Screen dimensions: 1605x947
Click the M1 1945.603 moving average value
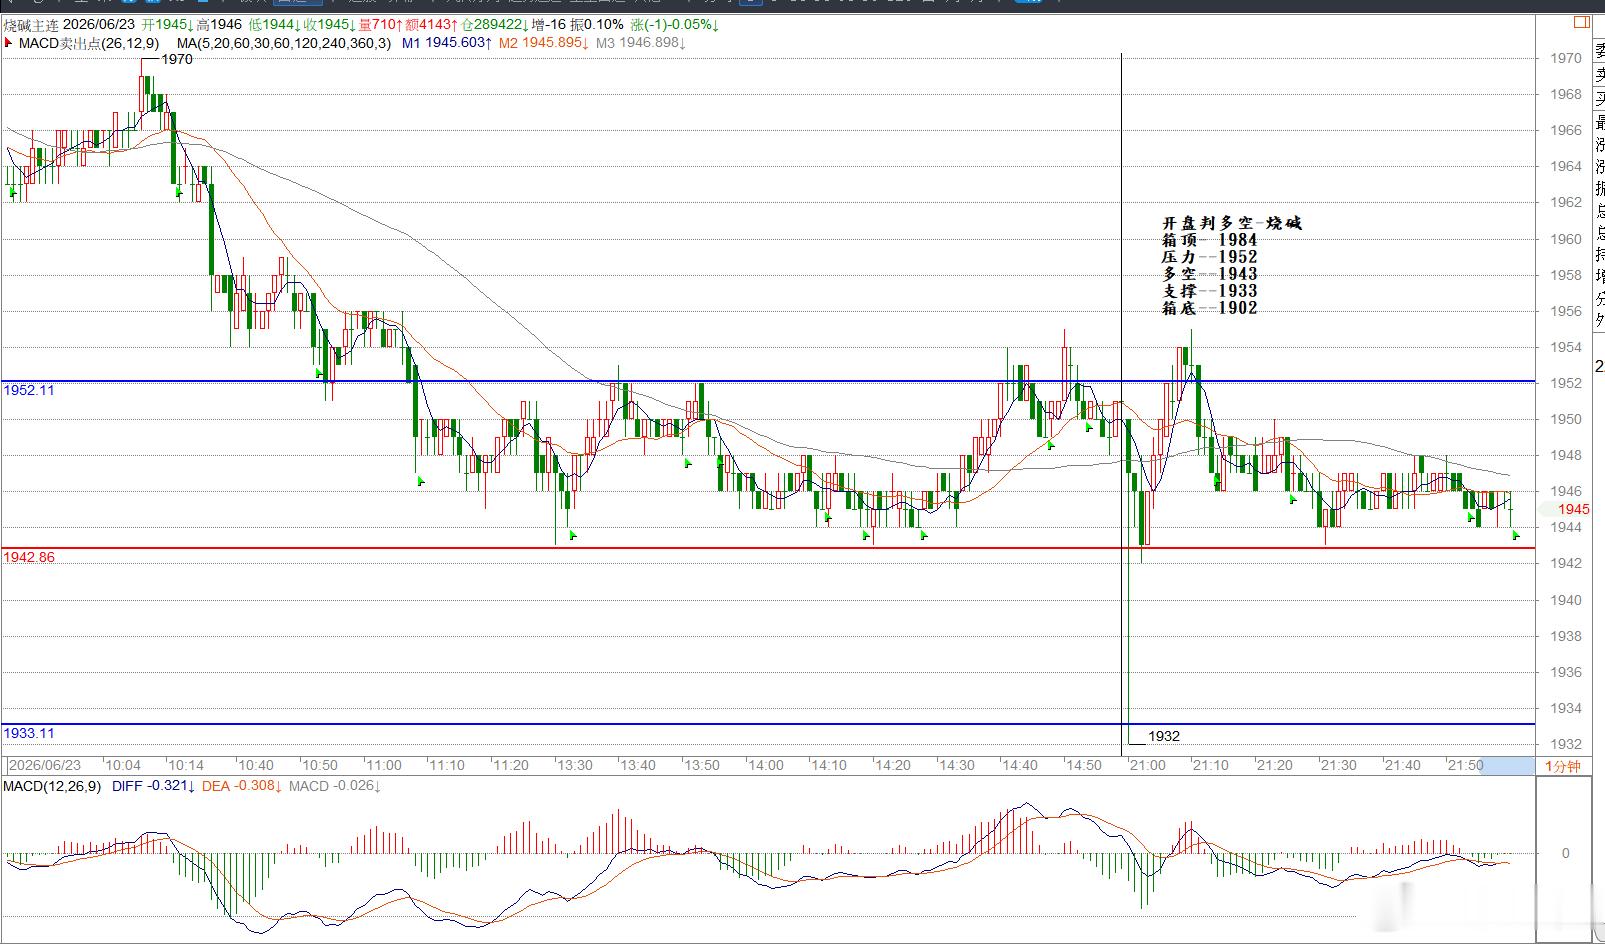(448, 43)
